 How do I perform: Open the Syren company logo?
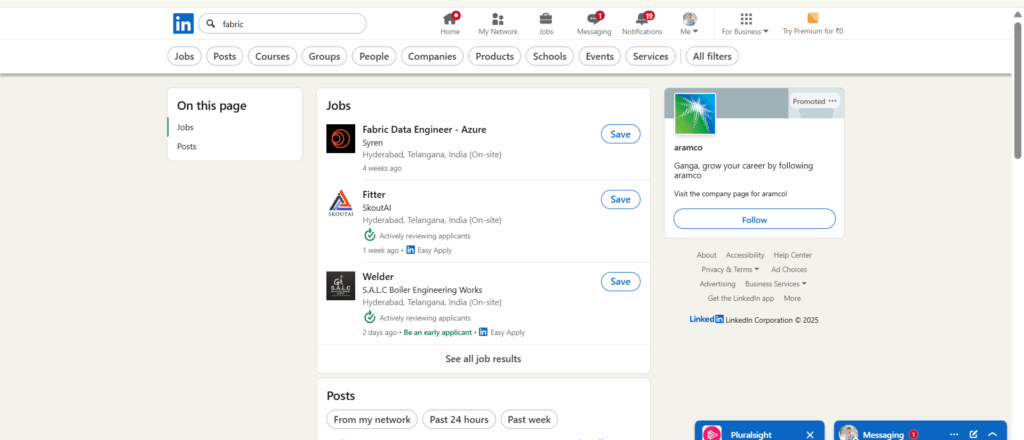pos(340,138)
